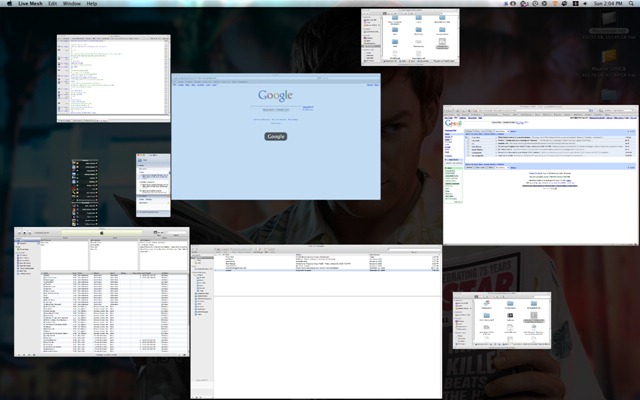Open the Live Mesh menu
Viewport: 640px width, 400px height.
pyautogui.click(x=31, y=3)
